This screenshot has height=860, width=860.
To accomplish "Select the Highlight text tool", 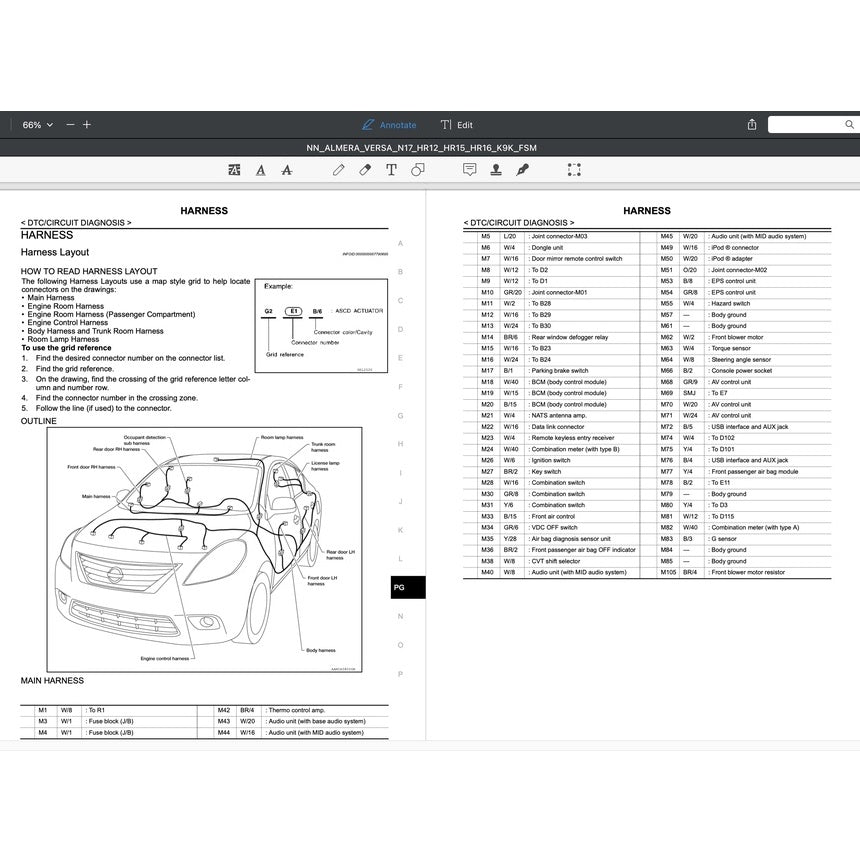I will (234, 169).
